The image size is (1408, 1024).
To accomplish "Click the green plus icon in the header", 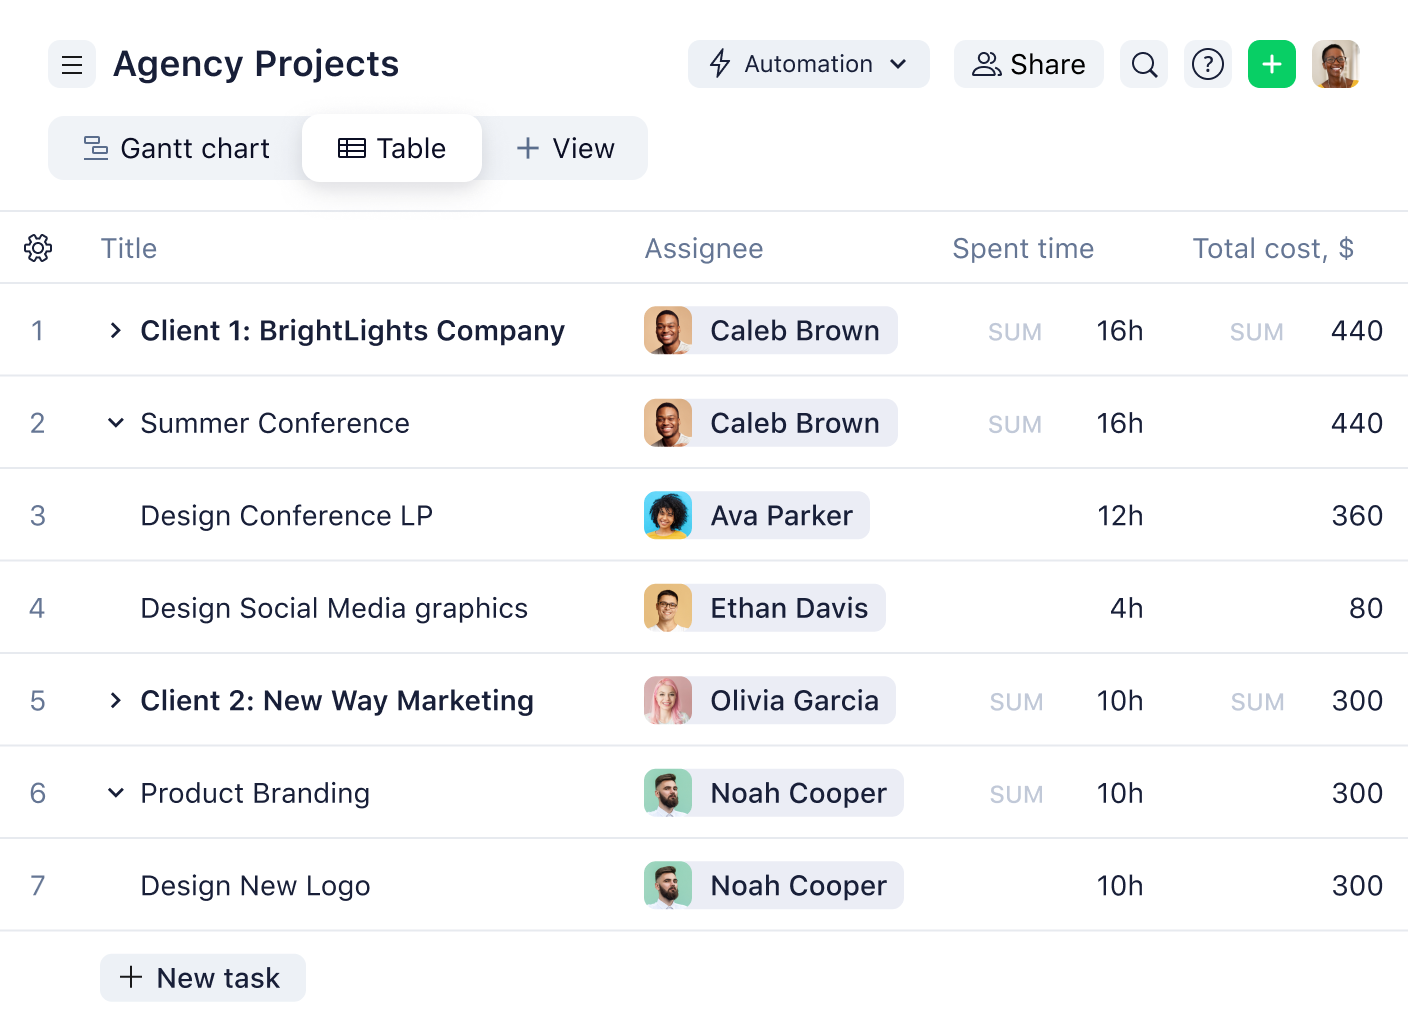I will (x=1271, y=64).
